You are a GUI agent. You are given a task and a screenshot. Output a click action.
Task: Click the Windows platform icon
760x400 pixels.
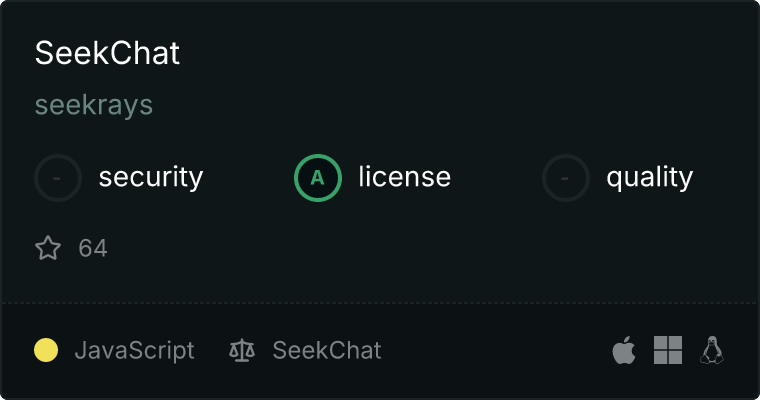coord(668,350)
